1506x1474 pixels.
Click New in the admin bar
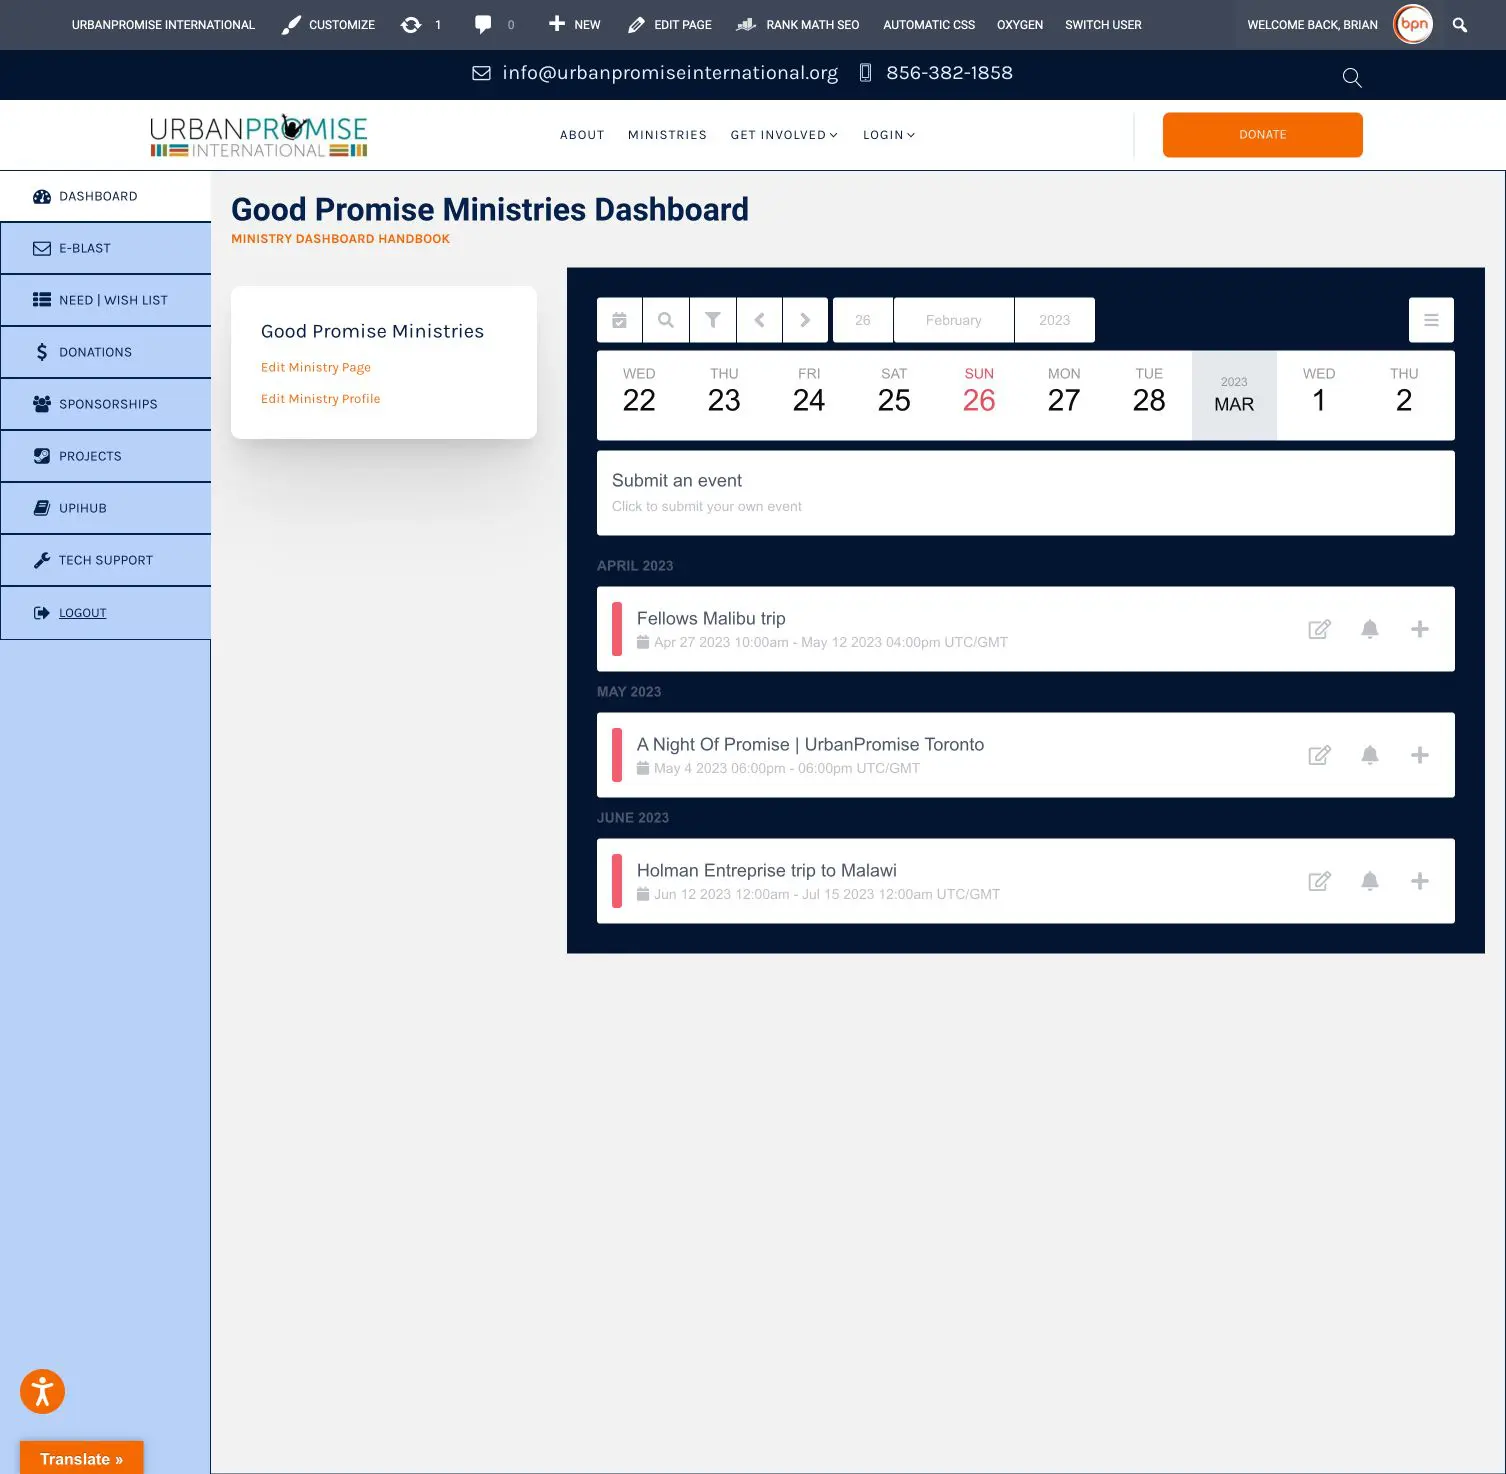click(574, 25)
